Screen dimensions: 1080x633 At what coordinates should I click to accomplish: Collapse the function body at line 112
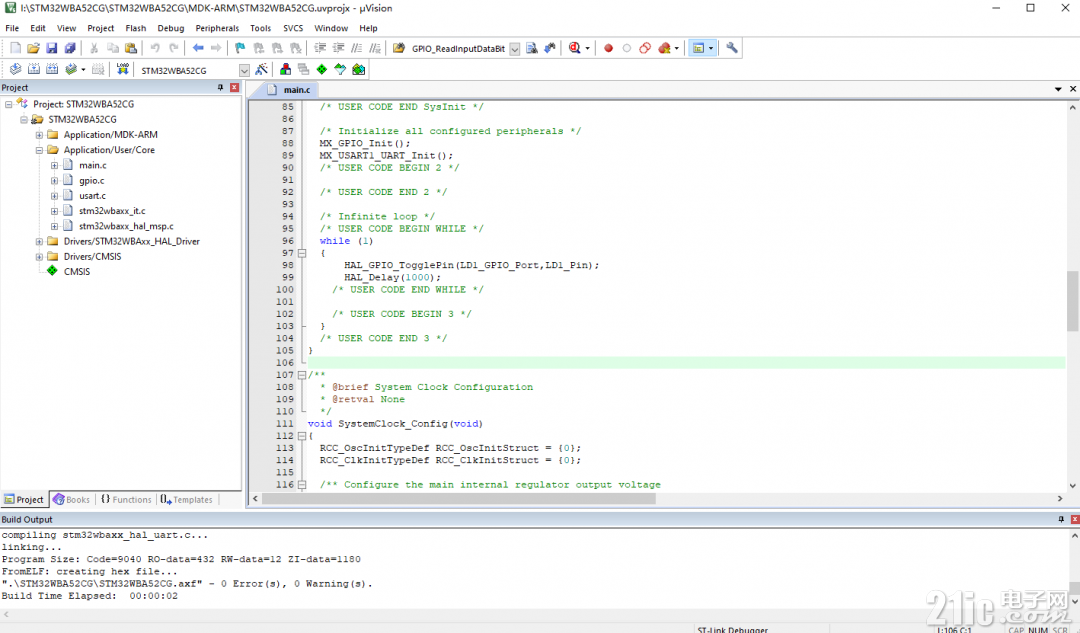click(x=302, y=436)
